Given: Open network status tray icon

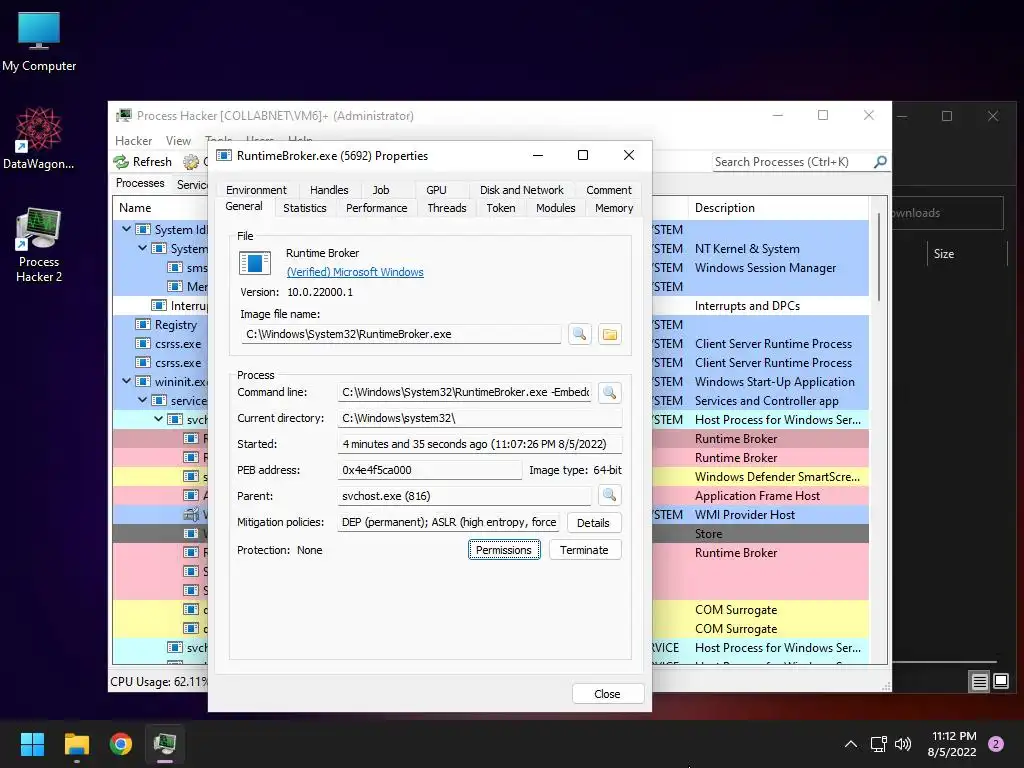Looking at the screenshot, I should pyautogui.click(x=878, y=744).
